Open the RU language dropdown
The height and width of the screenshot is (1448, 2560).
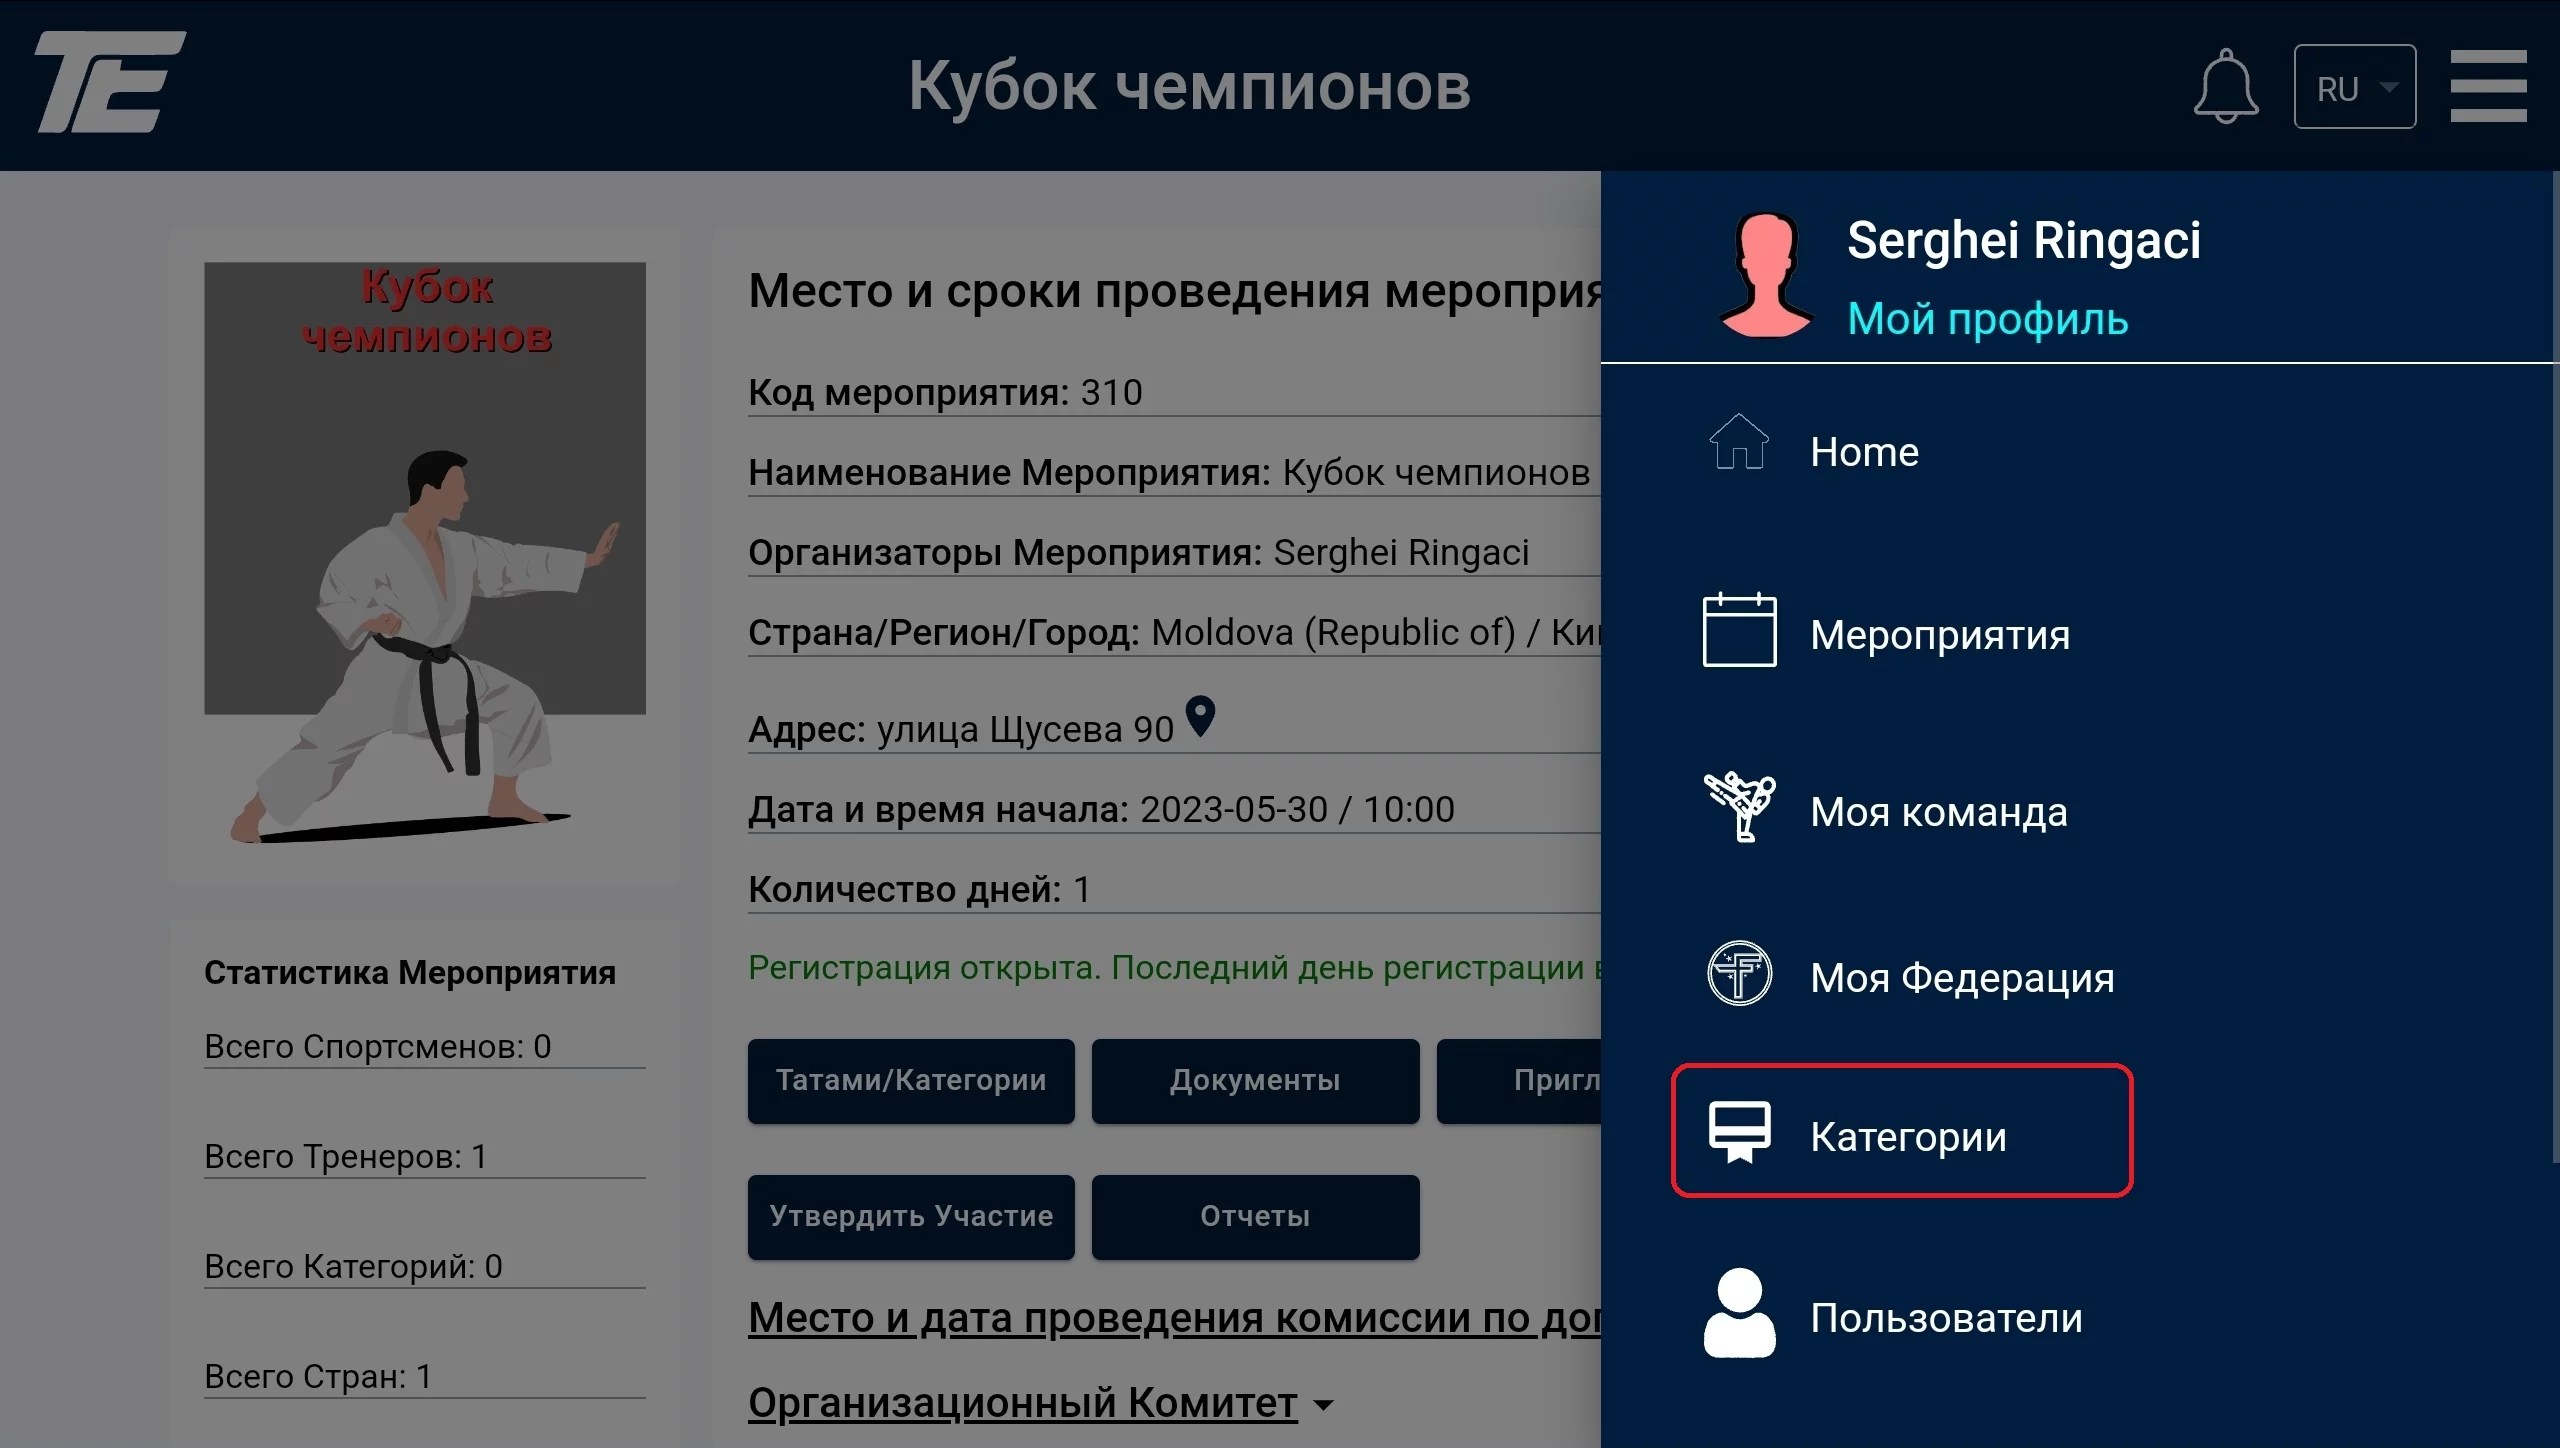point(2355,87)
